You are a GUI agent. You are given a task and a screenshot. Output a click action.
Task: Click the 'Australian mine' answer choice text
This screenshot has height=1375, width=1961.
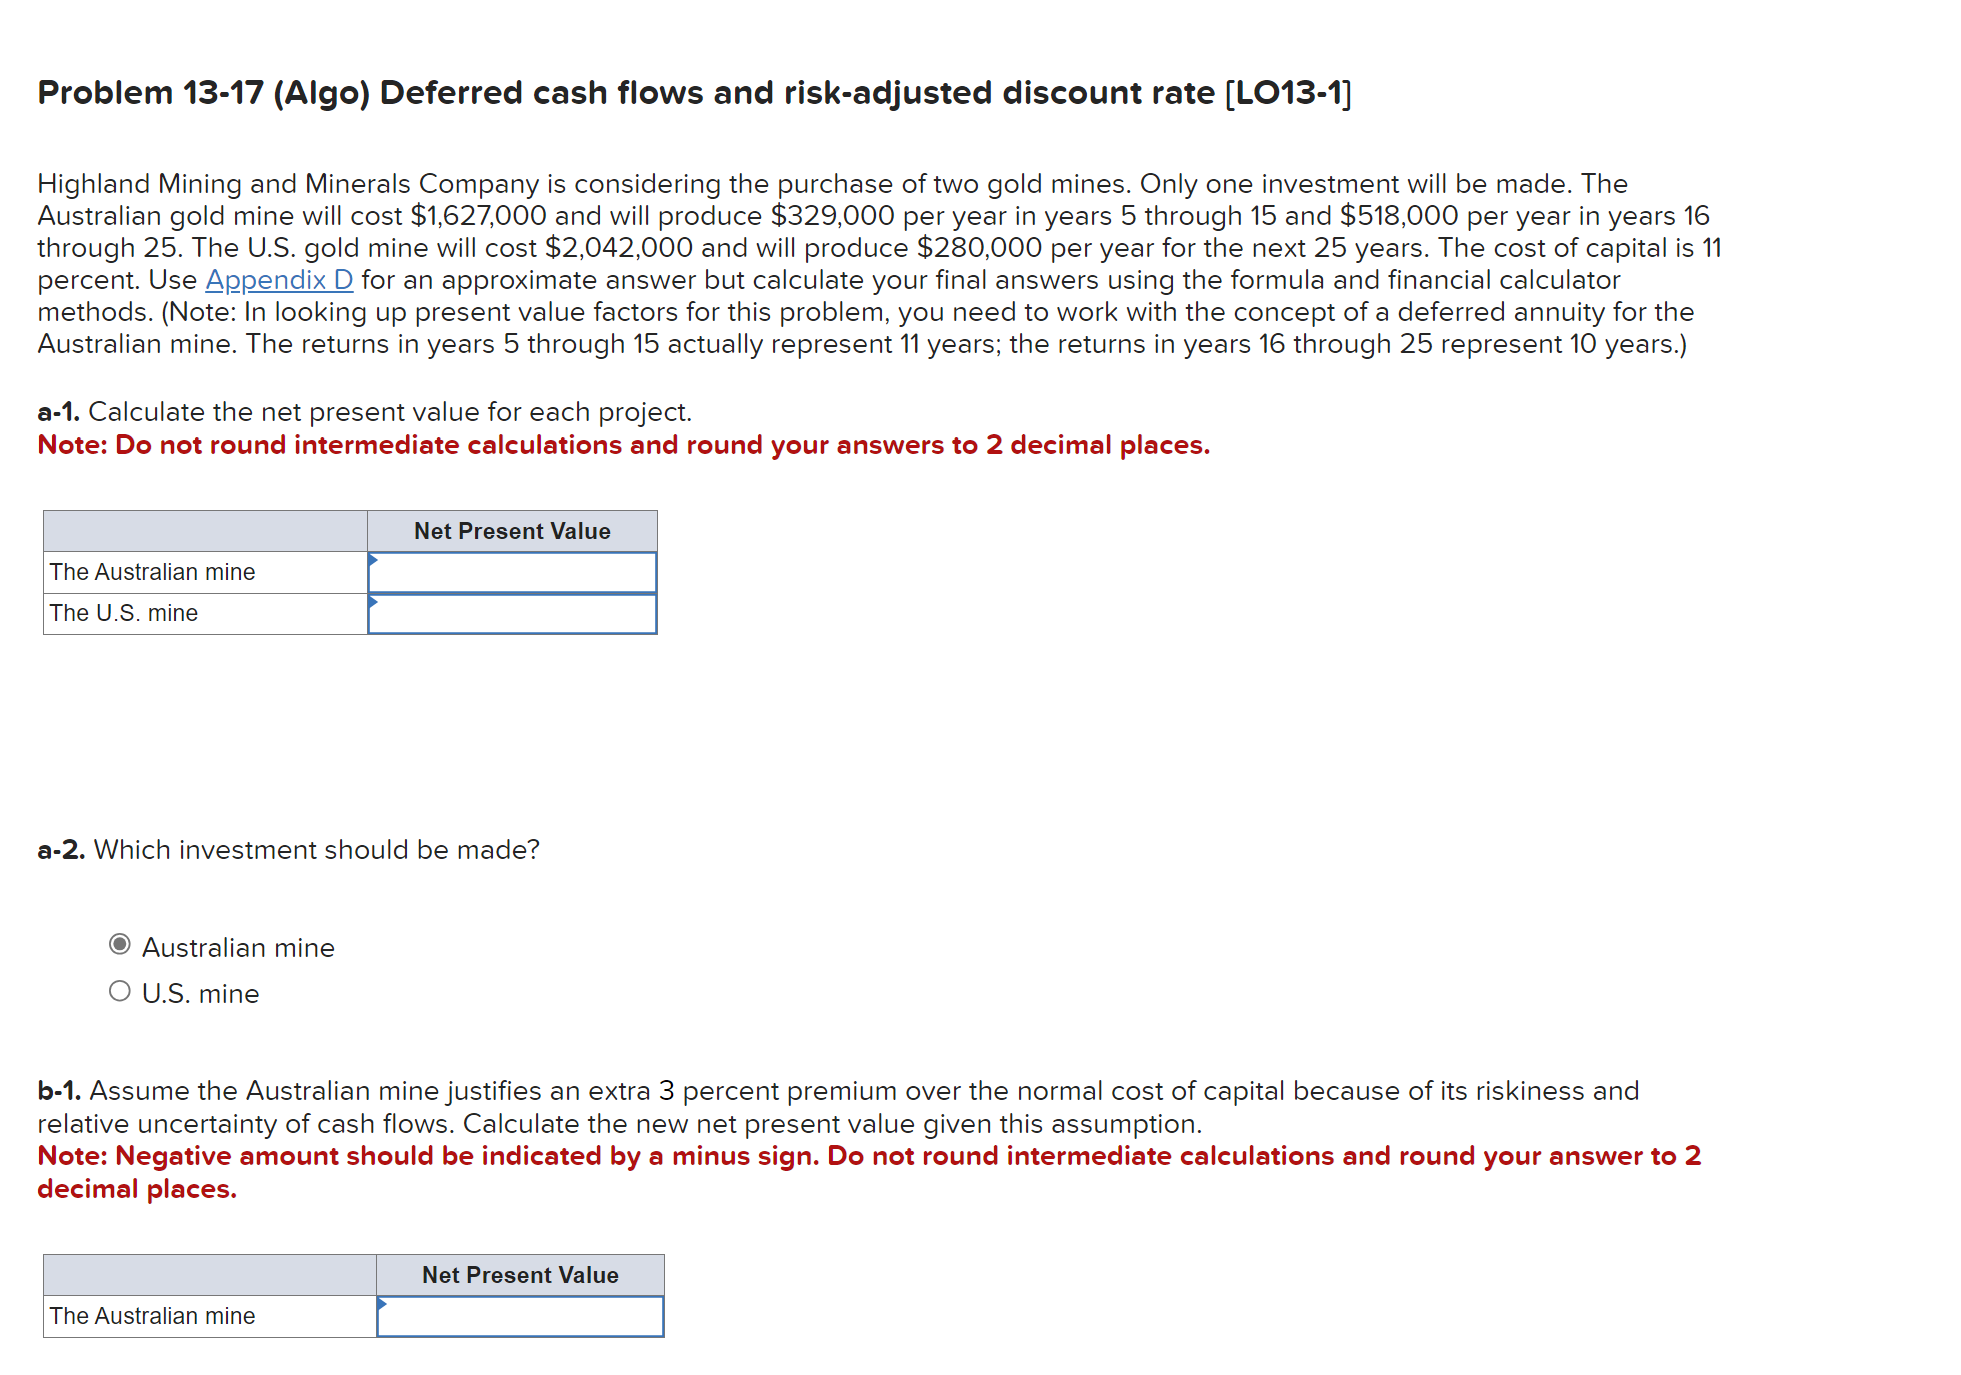237,946
